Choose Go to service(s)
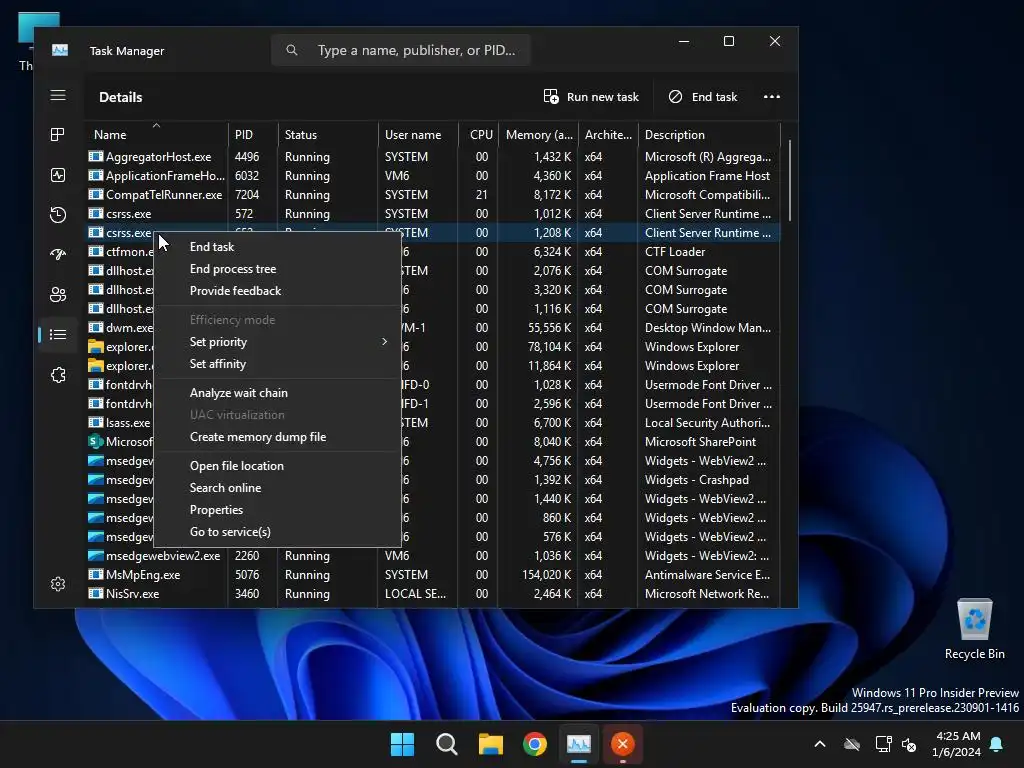Screen dimensions: 1024x768 [x=278, y=533]
